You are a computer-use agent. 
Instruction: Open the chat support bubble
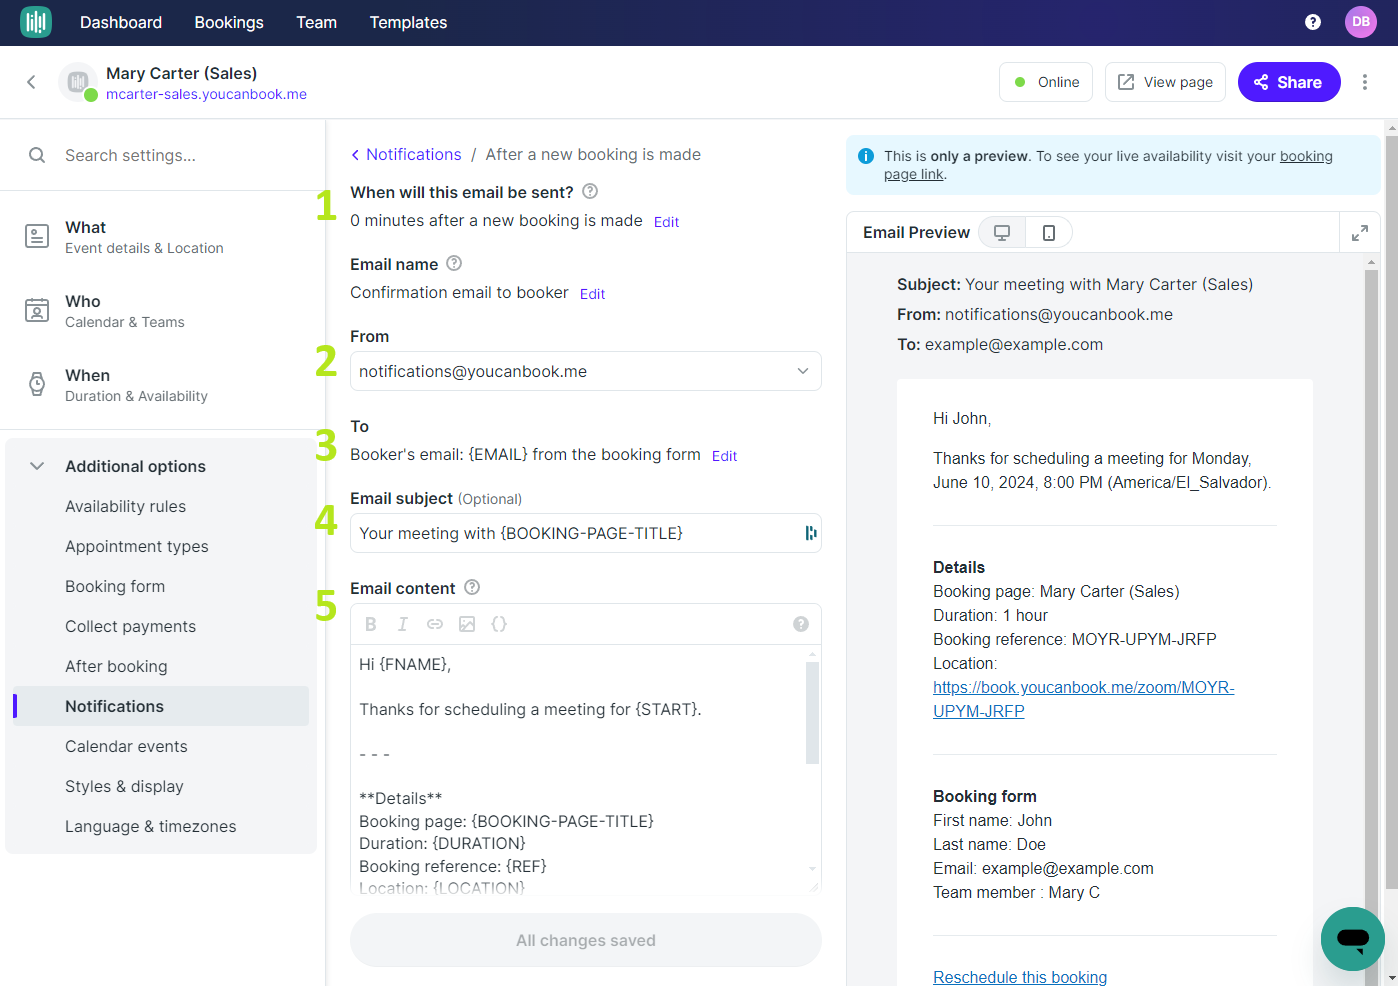[x=1353, y=939]
